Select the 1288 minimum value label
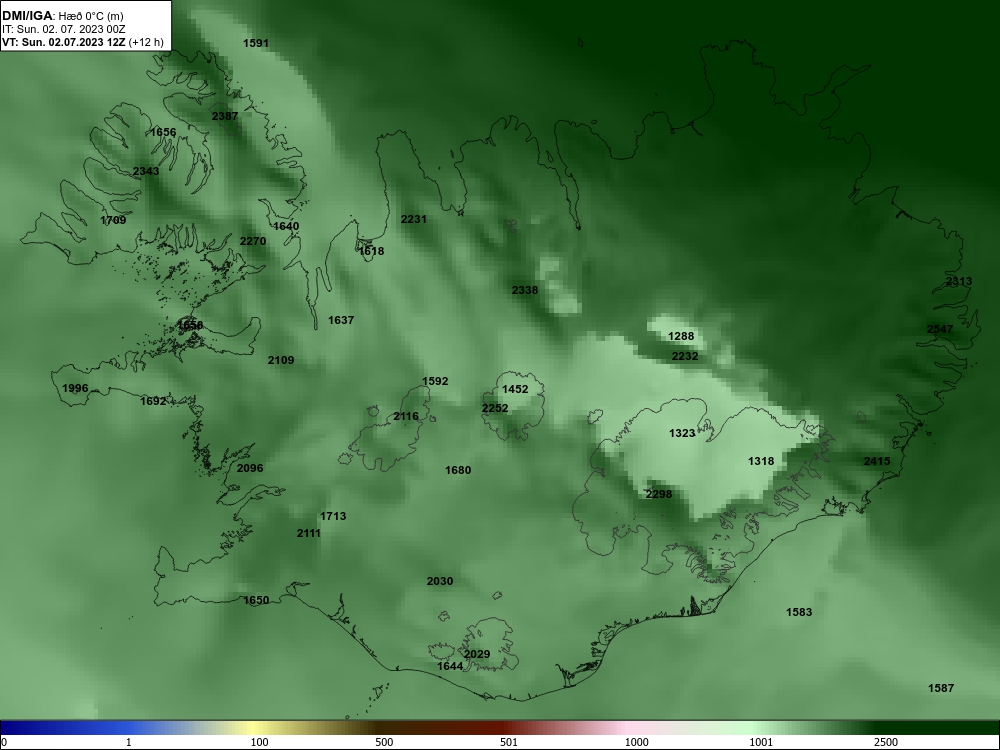 click(x=681, y=336)
